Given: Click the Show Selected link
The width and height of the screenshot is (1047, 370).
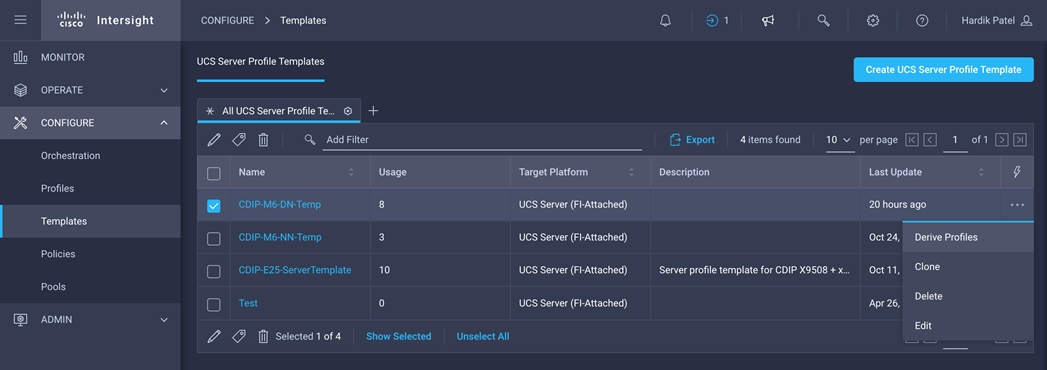Looking at the screenshot, I should point(399,337).
